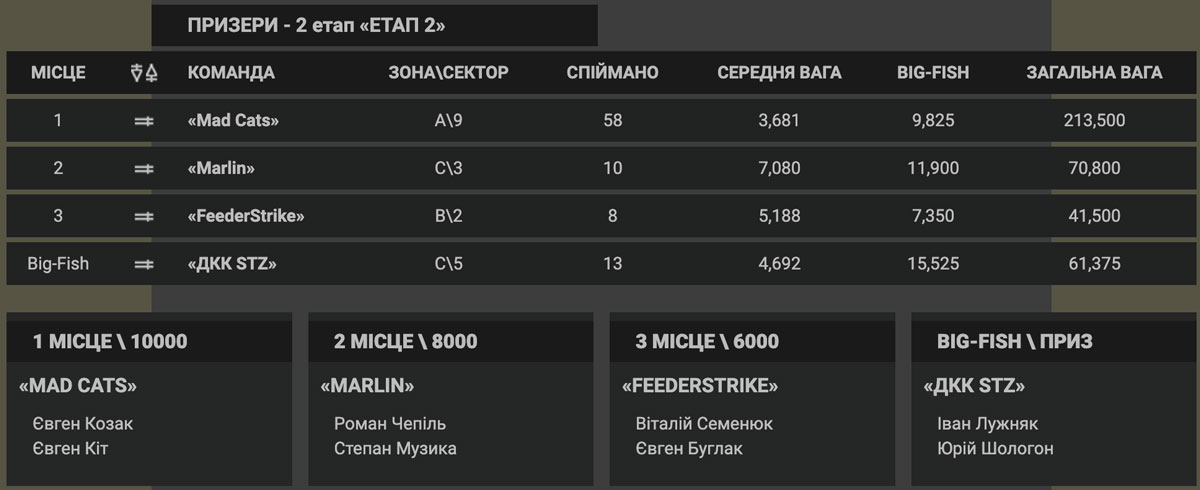Sort by the СПІЙМАНО column header
This screenshot has width=1200, height=490.
612,73
